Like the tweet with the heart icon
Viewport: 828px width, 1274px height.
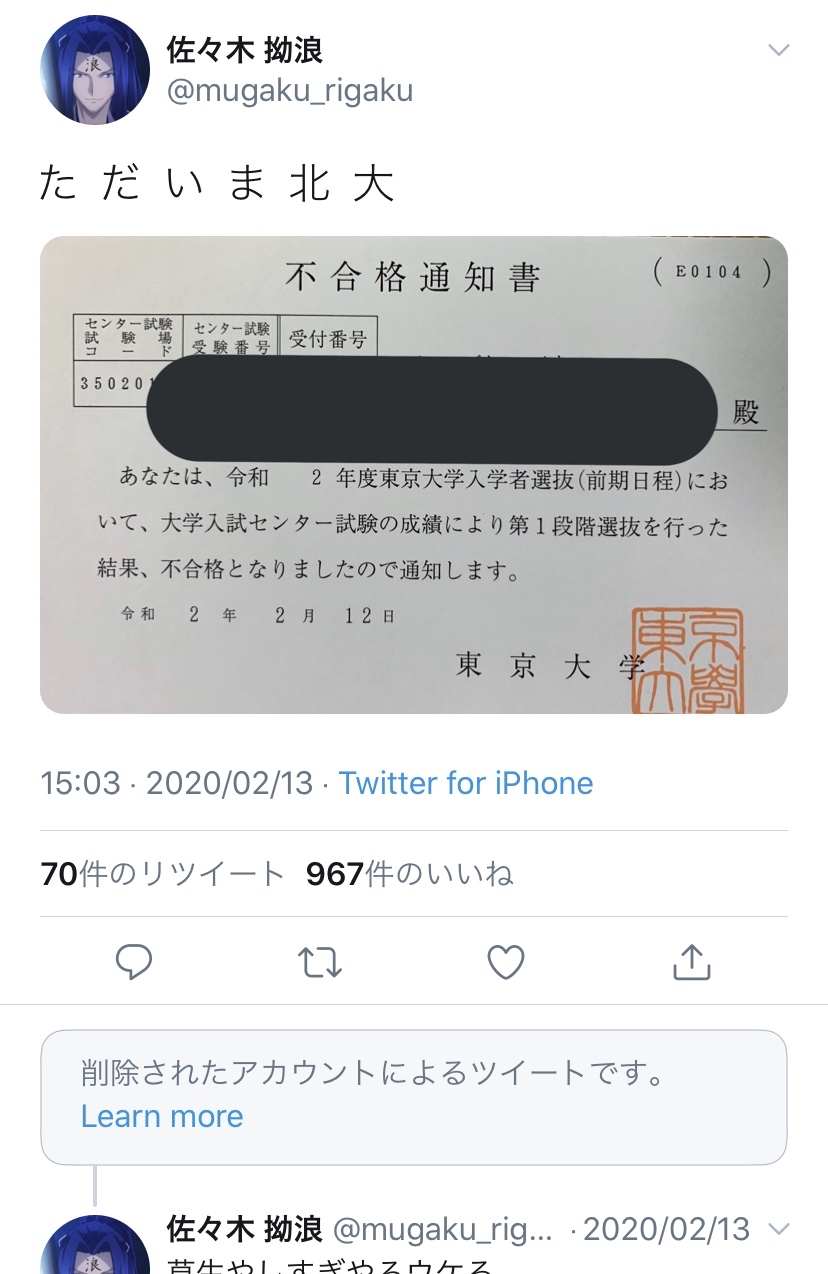click(506, 962)
